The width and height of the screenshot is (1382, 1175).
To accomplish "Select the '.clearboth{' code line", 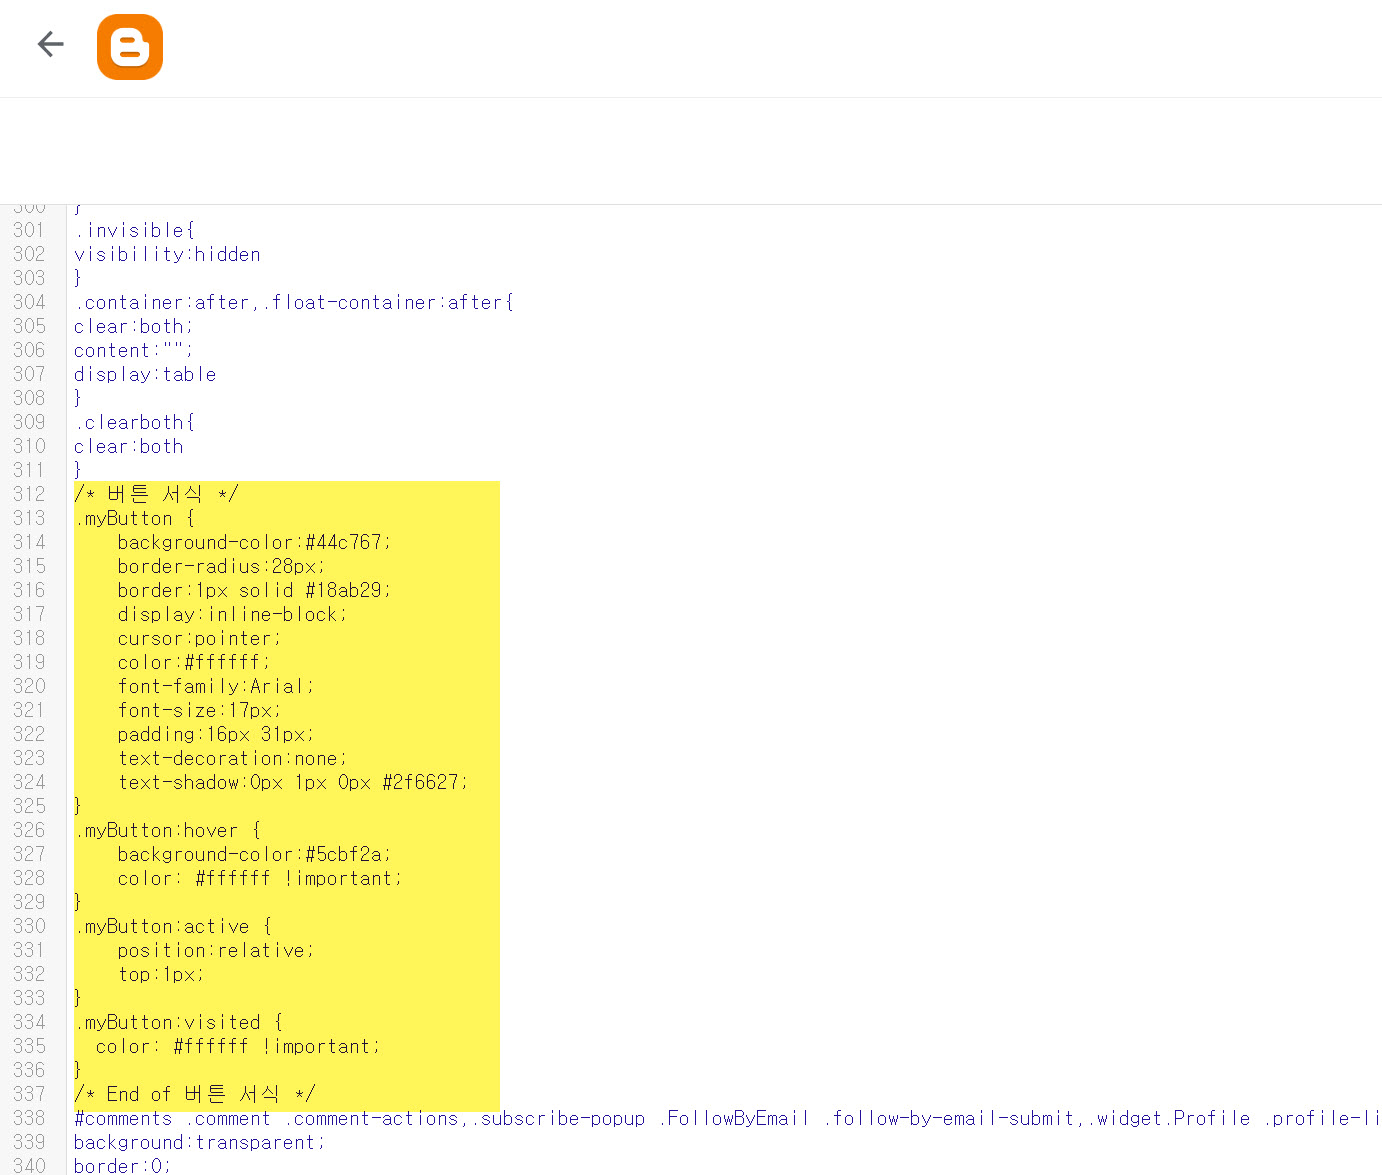I will (x=134, y=422).
